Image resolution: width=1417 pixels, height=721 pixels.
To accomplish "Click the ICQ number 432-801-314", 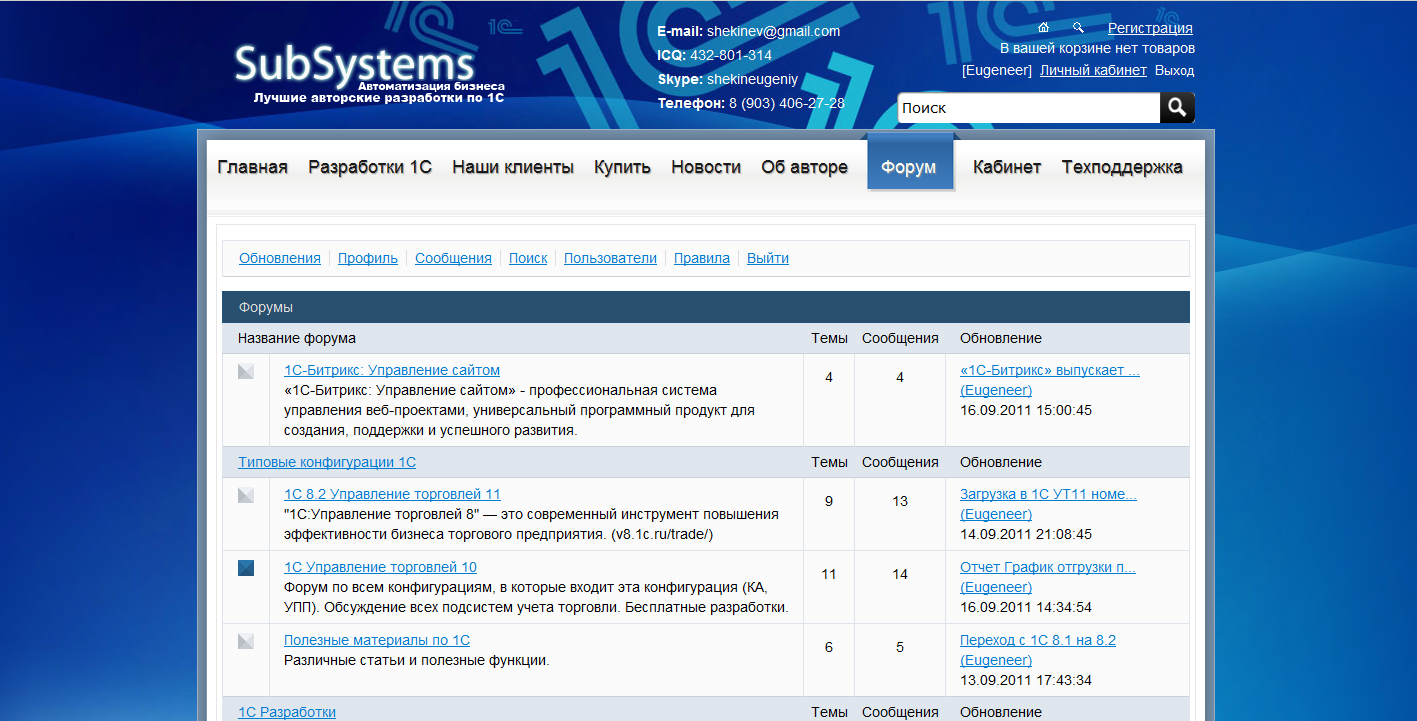I will click(x=731, y=55).
